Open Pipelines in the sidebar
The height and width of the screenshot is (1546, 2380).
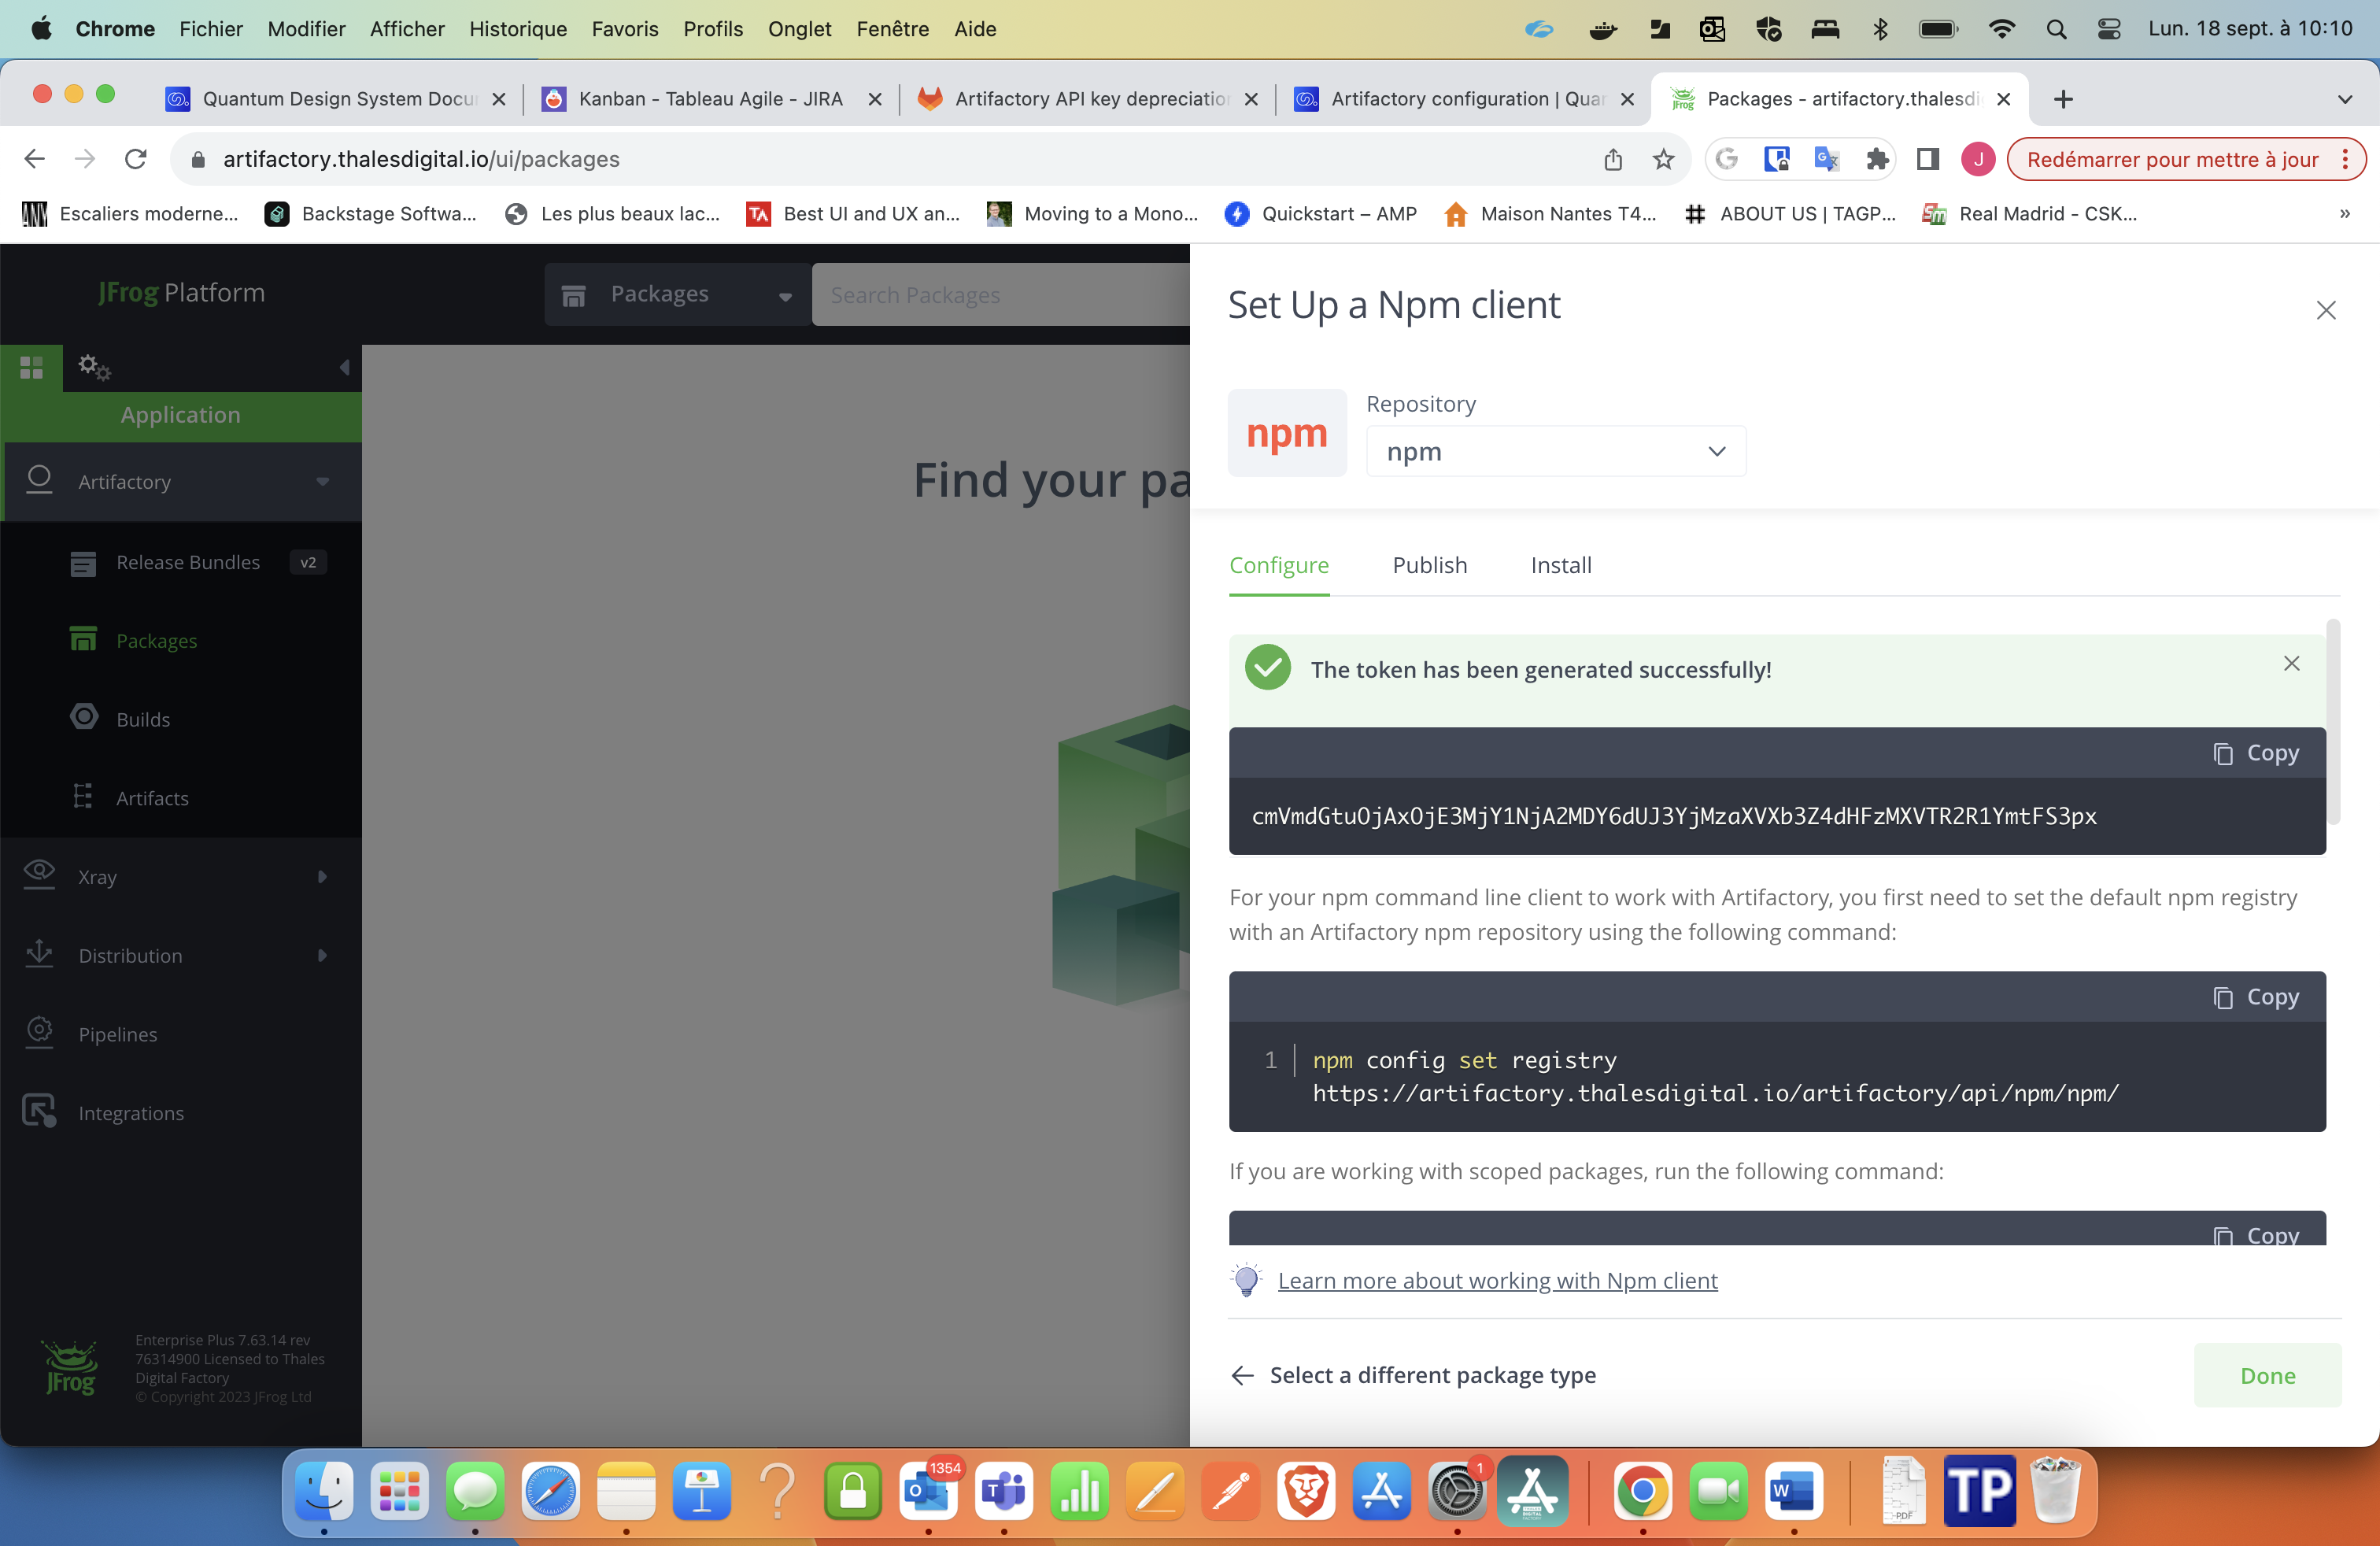coord(117,1034)
